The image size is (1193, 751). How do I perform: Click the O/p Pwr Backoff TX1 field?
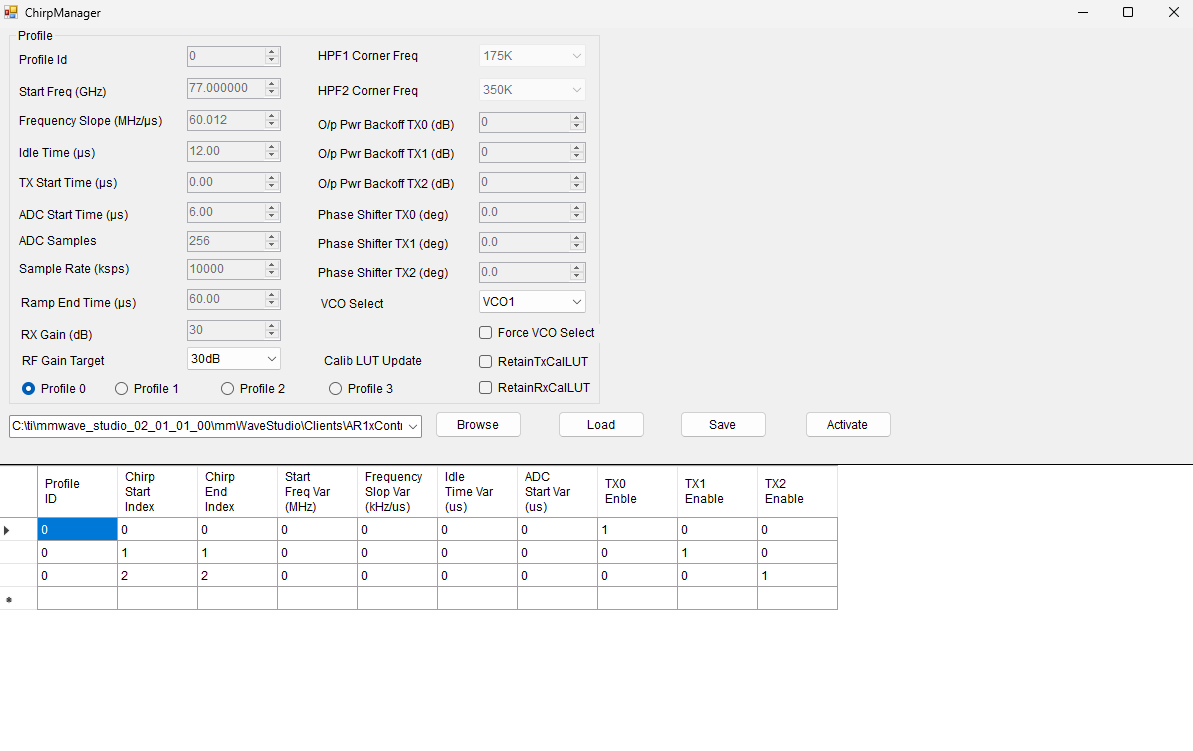[x=532, y=153]
